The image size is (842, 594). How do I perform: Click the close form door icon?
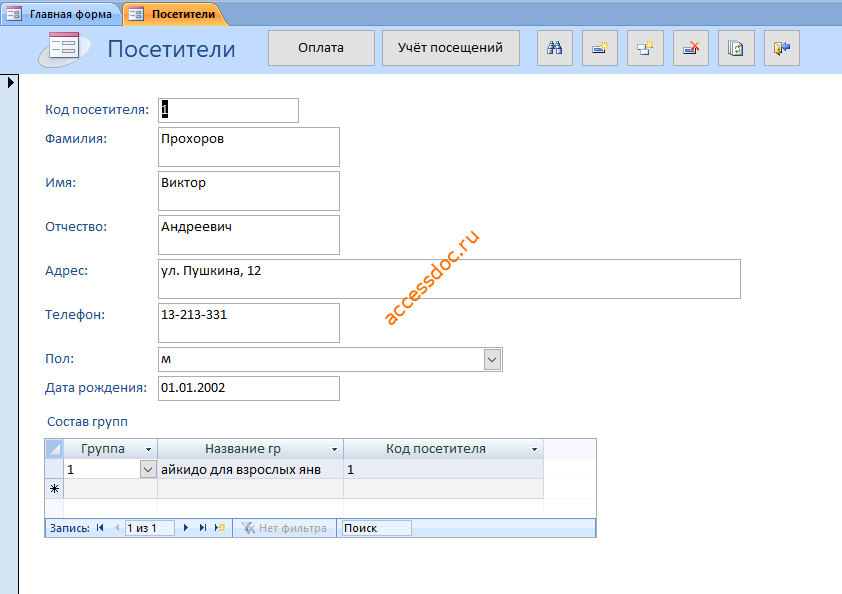click(782, 48)
